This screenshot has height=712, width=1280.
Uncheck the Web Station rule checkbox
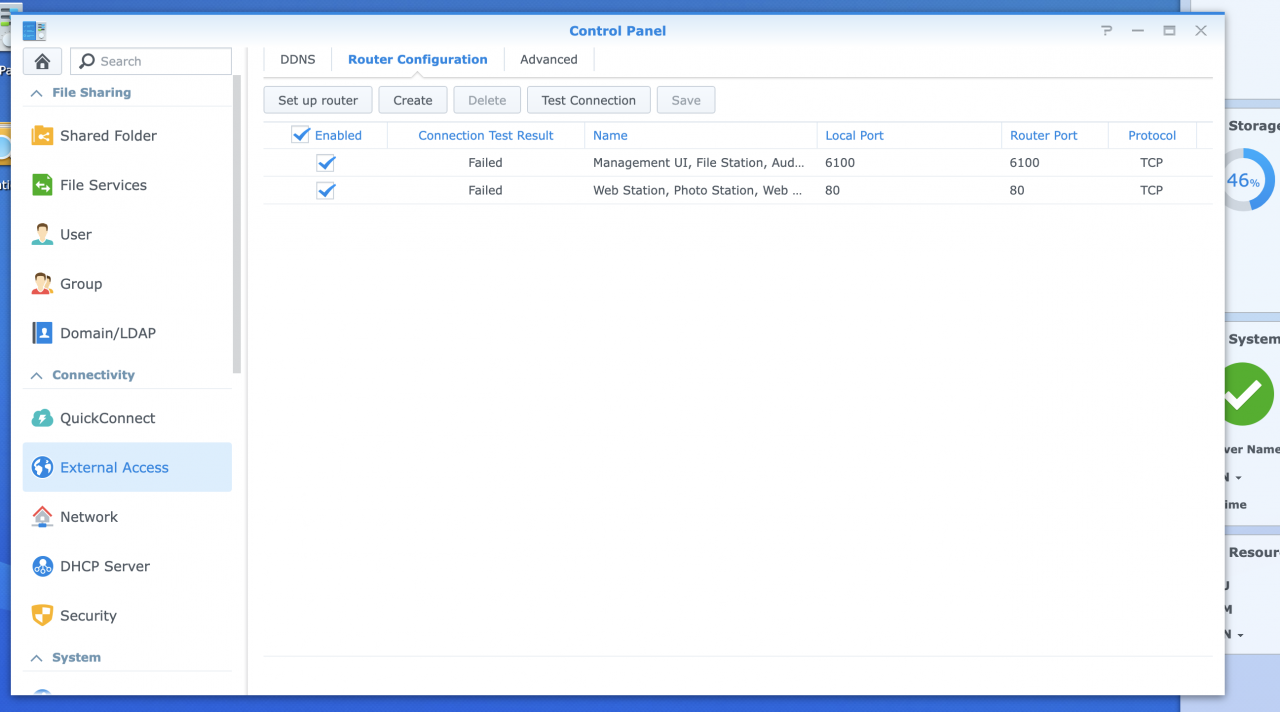tap(325, 190)
